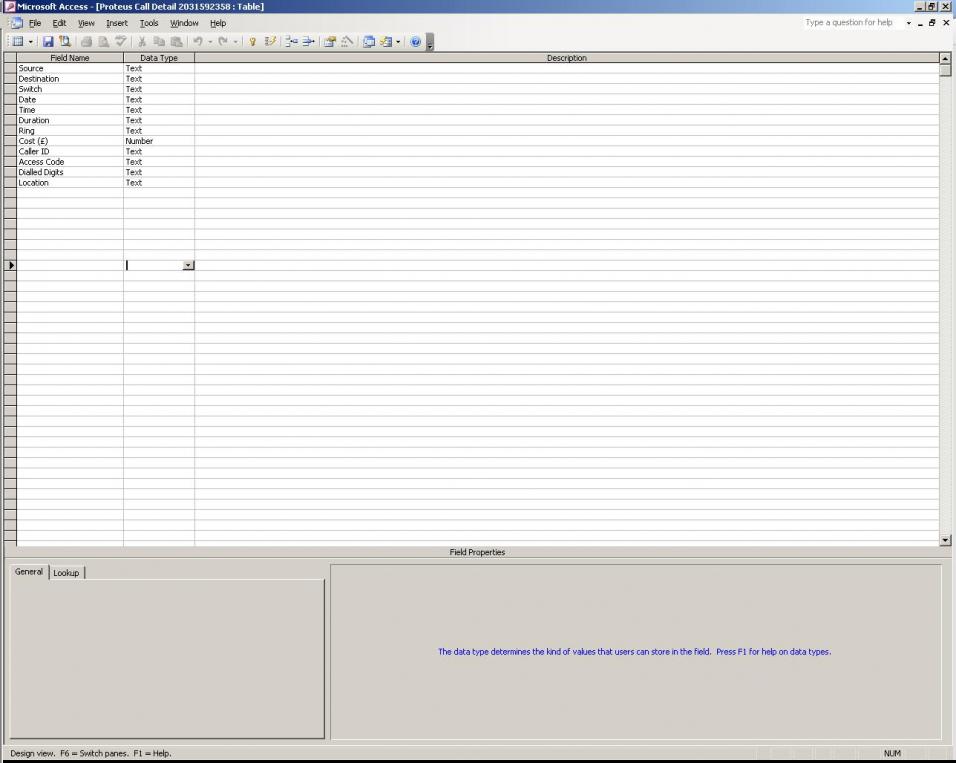Image resolution: width=956 pixels, height=763 pixels.
Task: Switch to the General properties tab
Action: coord(29,571)
